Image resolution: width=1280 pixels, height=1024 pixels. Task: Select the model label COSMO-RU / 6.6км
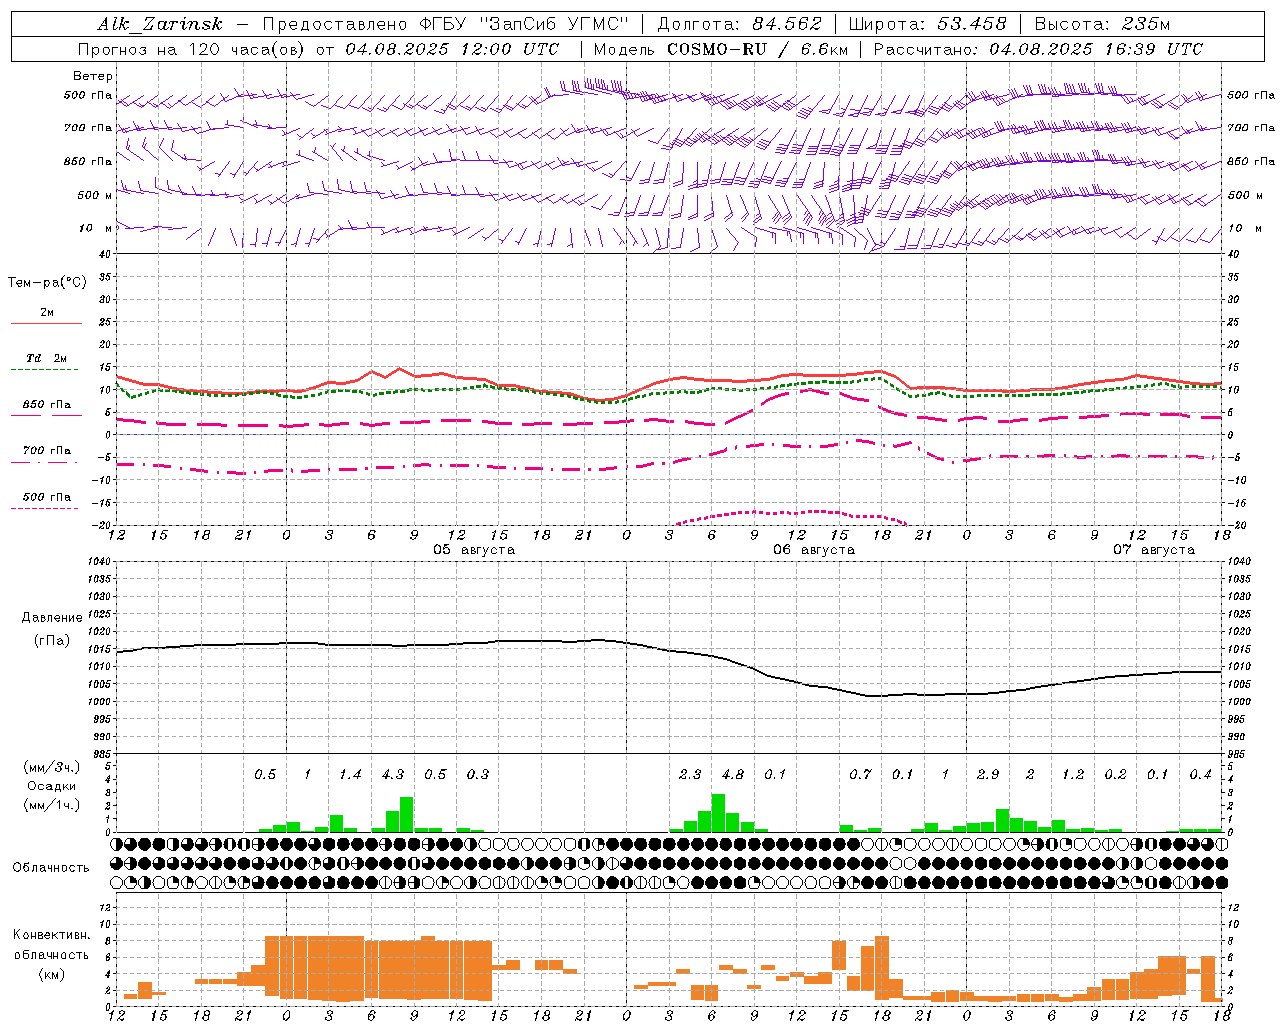758,49
